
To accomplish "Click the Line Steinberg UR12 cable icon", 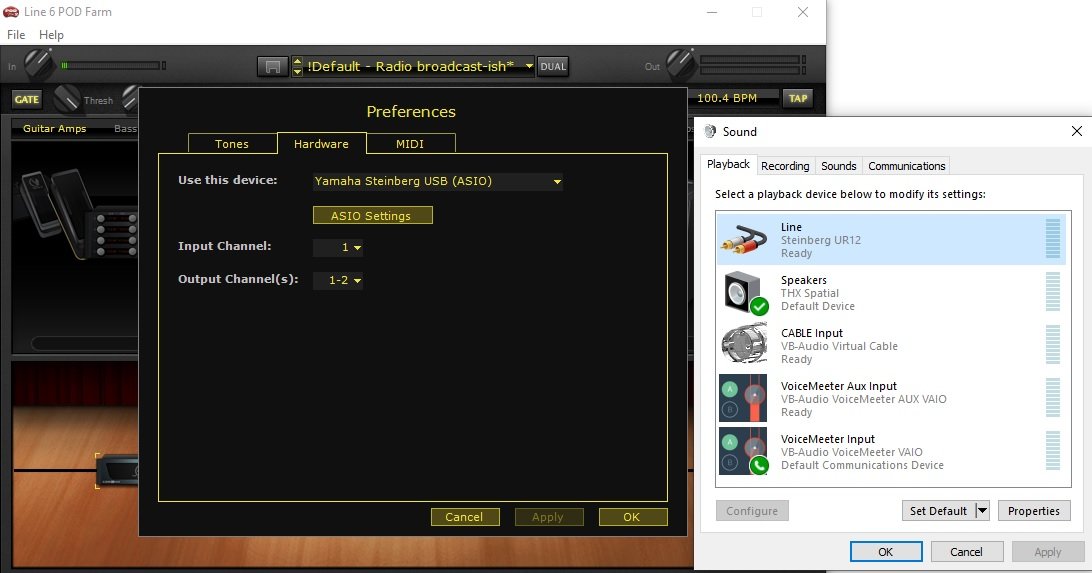I will coord(744,240).
